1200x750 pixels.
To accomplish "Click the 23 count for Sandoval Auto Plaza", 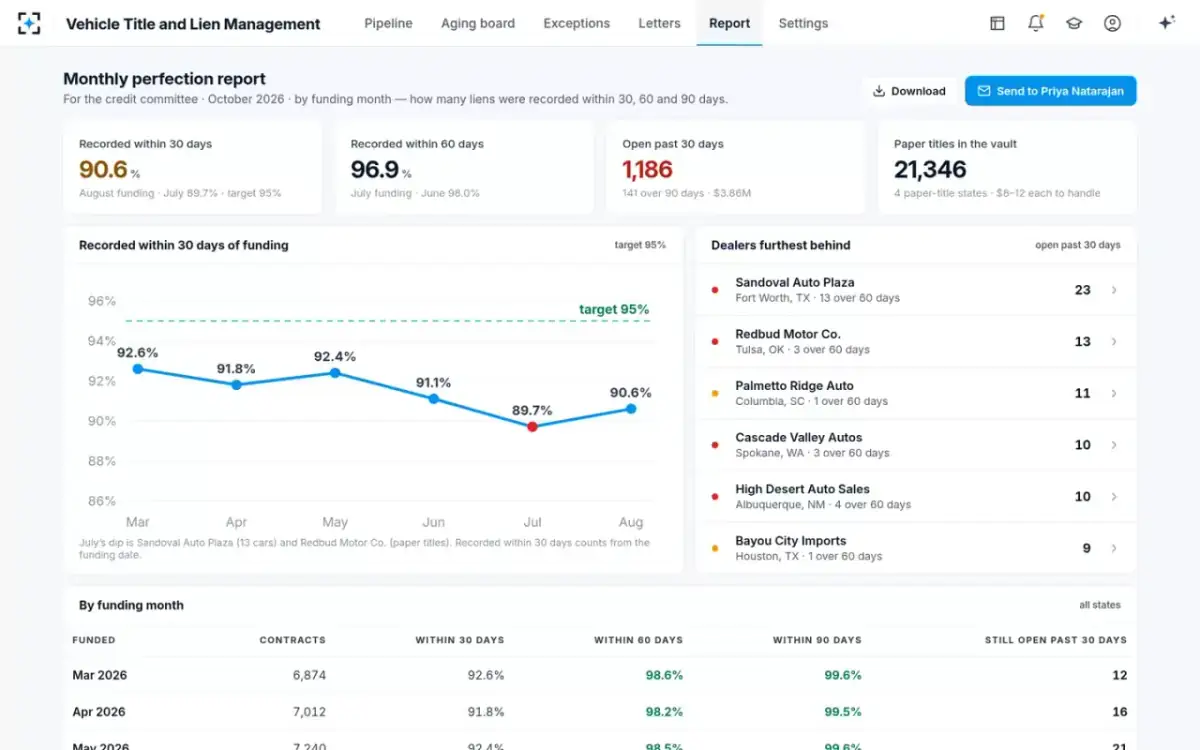I will (x=1082, y=290).
